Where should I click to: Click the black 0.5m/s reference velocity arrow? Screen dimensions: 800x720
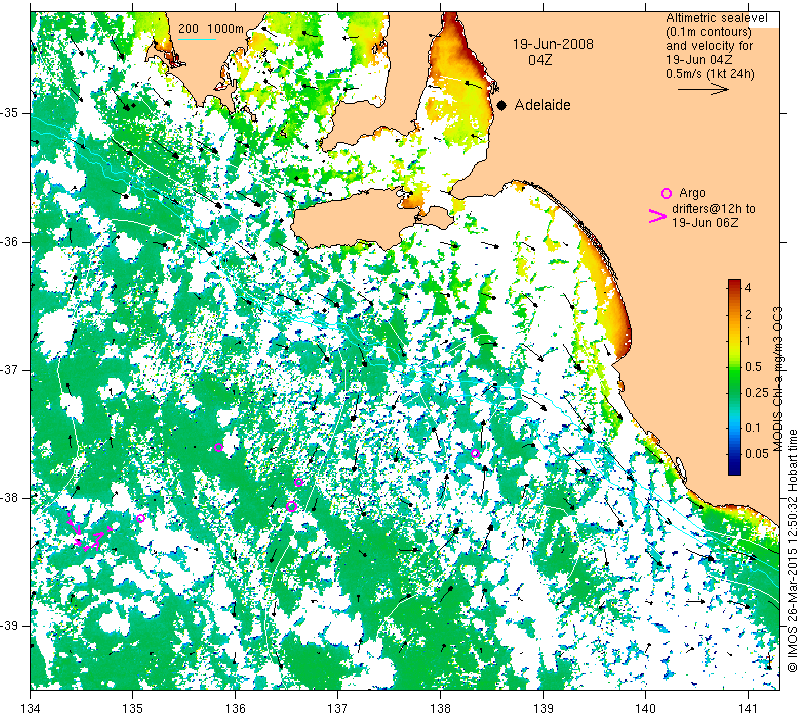point(703,89)
